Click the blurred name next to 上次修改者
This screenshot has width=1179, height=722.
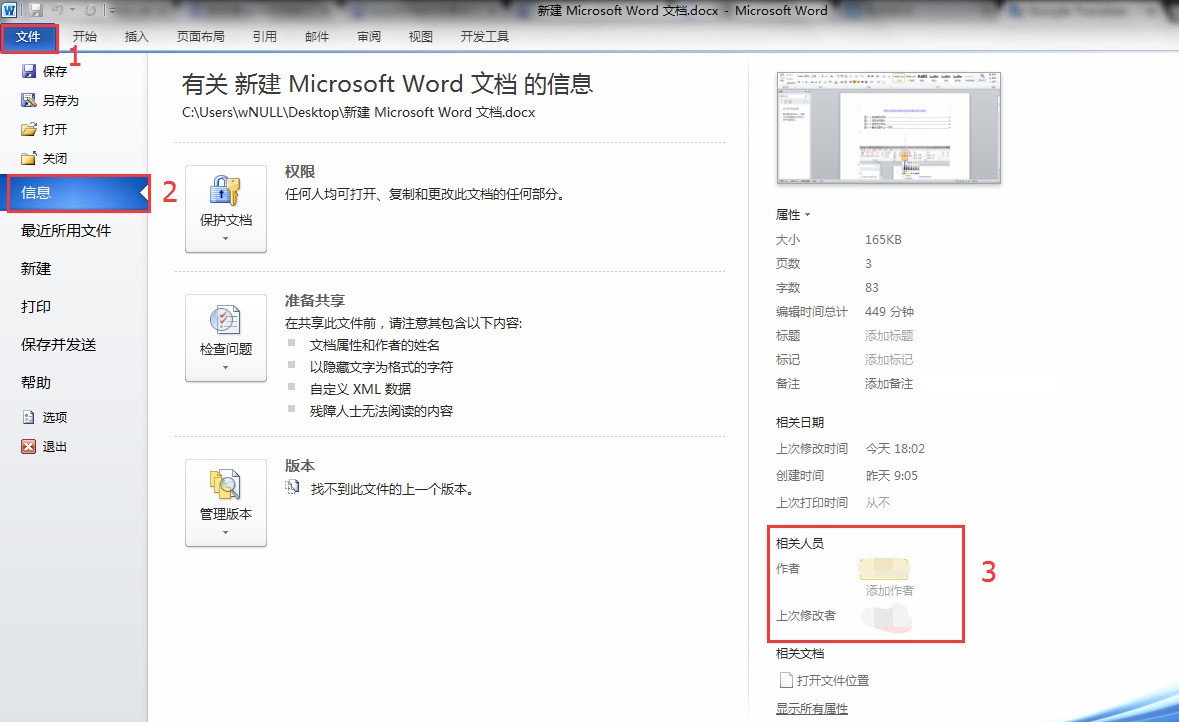coord(887,617)
